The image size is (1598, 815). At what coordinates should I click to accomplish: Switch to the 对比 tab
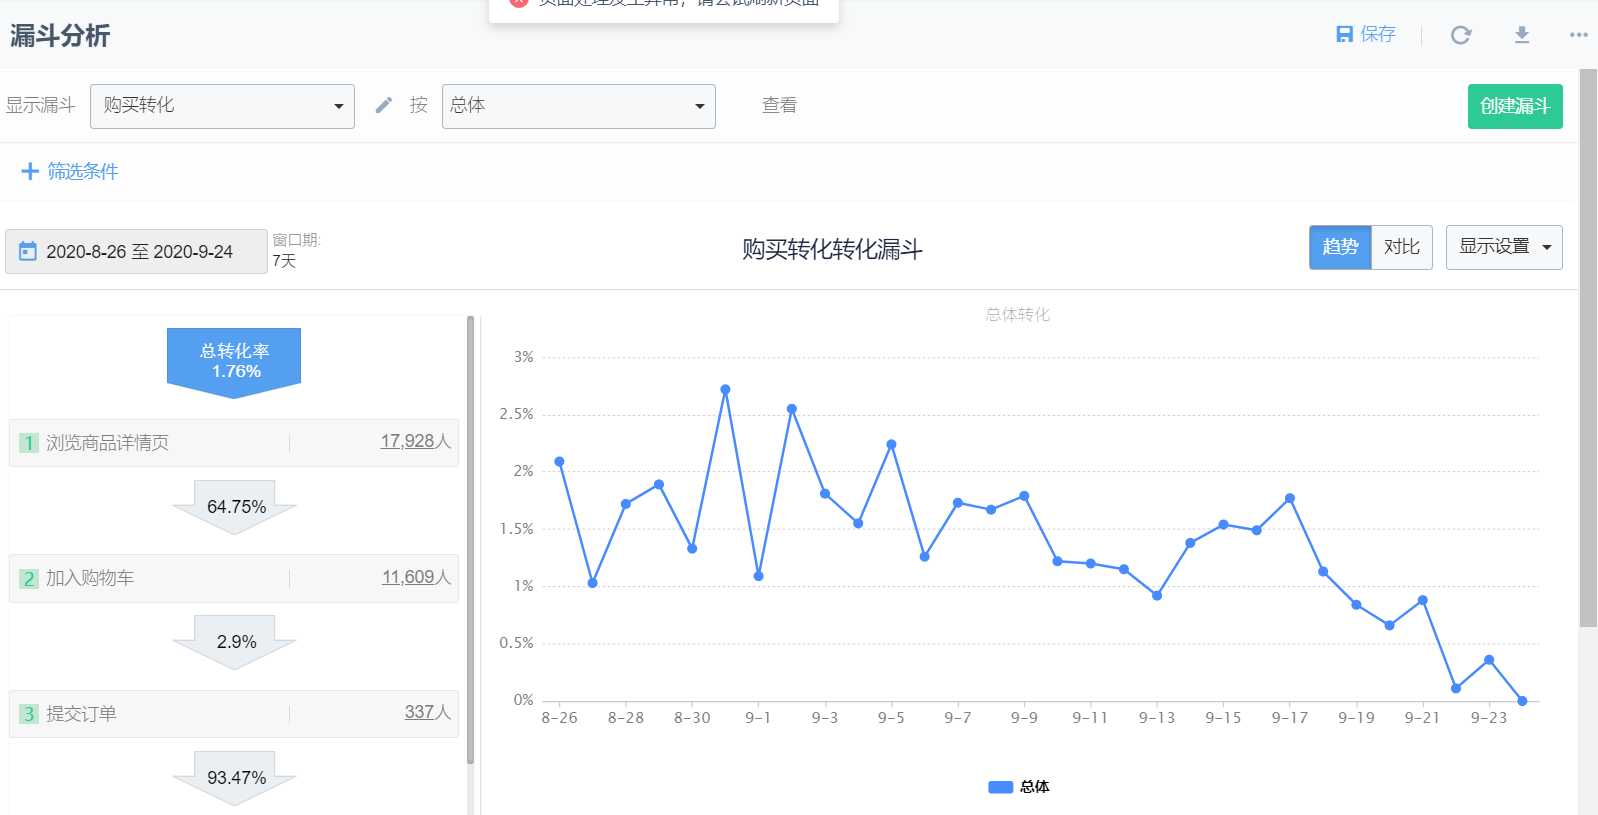click(x=1402, y=247)
